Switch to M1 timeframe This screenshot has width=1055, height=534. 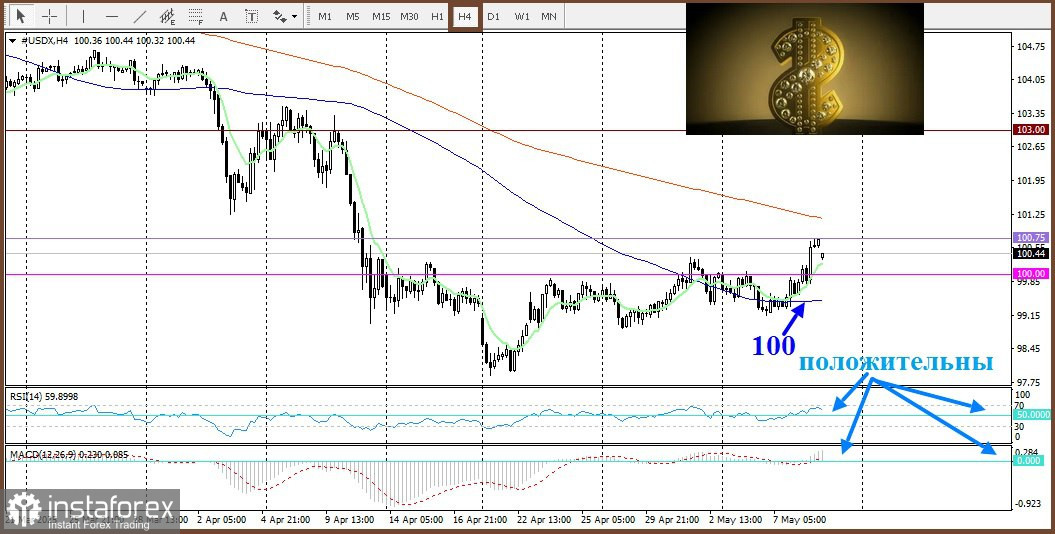coord(325,16)
